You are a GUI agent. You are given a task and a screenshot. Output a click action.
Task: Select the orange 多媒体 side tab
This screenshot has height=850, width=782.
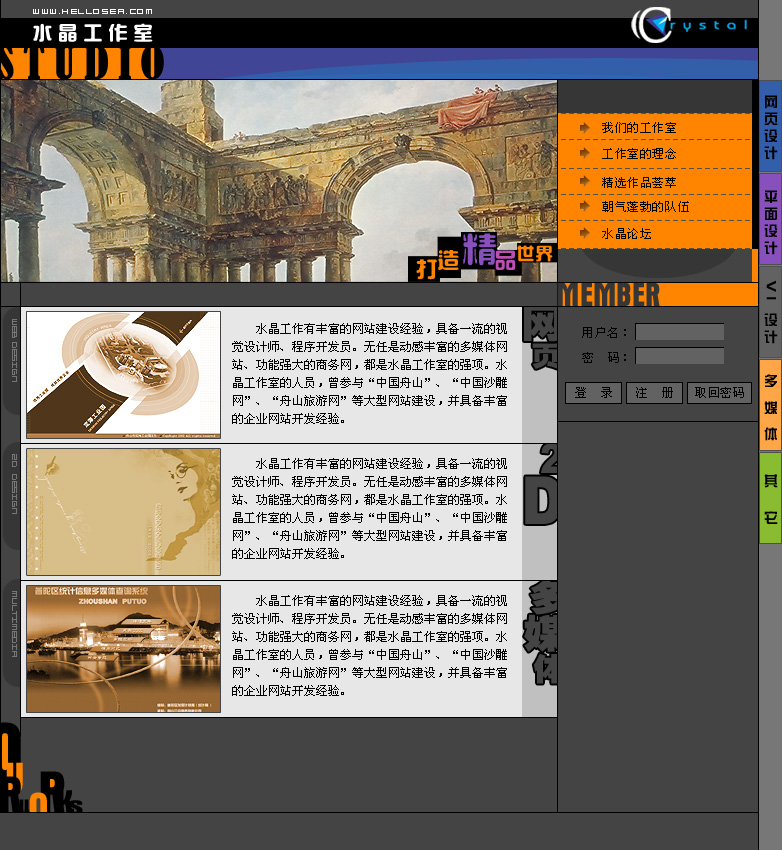click(770, 404)
